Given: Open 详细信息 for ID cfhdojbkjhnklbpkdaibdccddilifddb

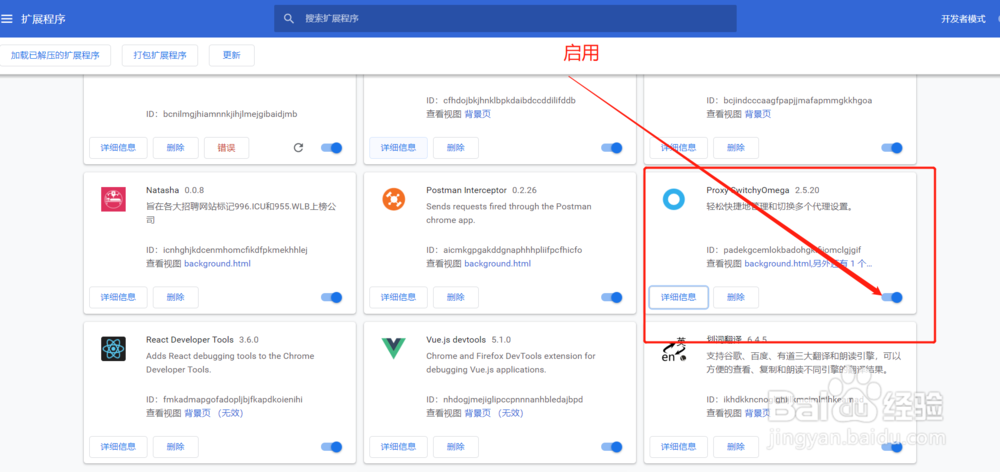Looking at the screenshot, I should click(x=399, y=148).
